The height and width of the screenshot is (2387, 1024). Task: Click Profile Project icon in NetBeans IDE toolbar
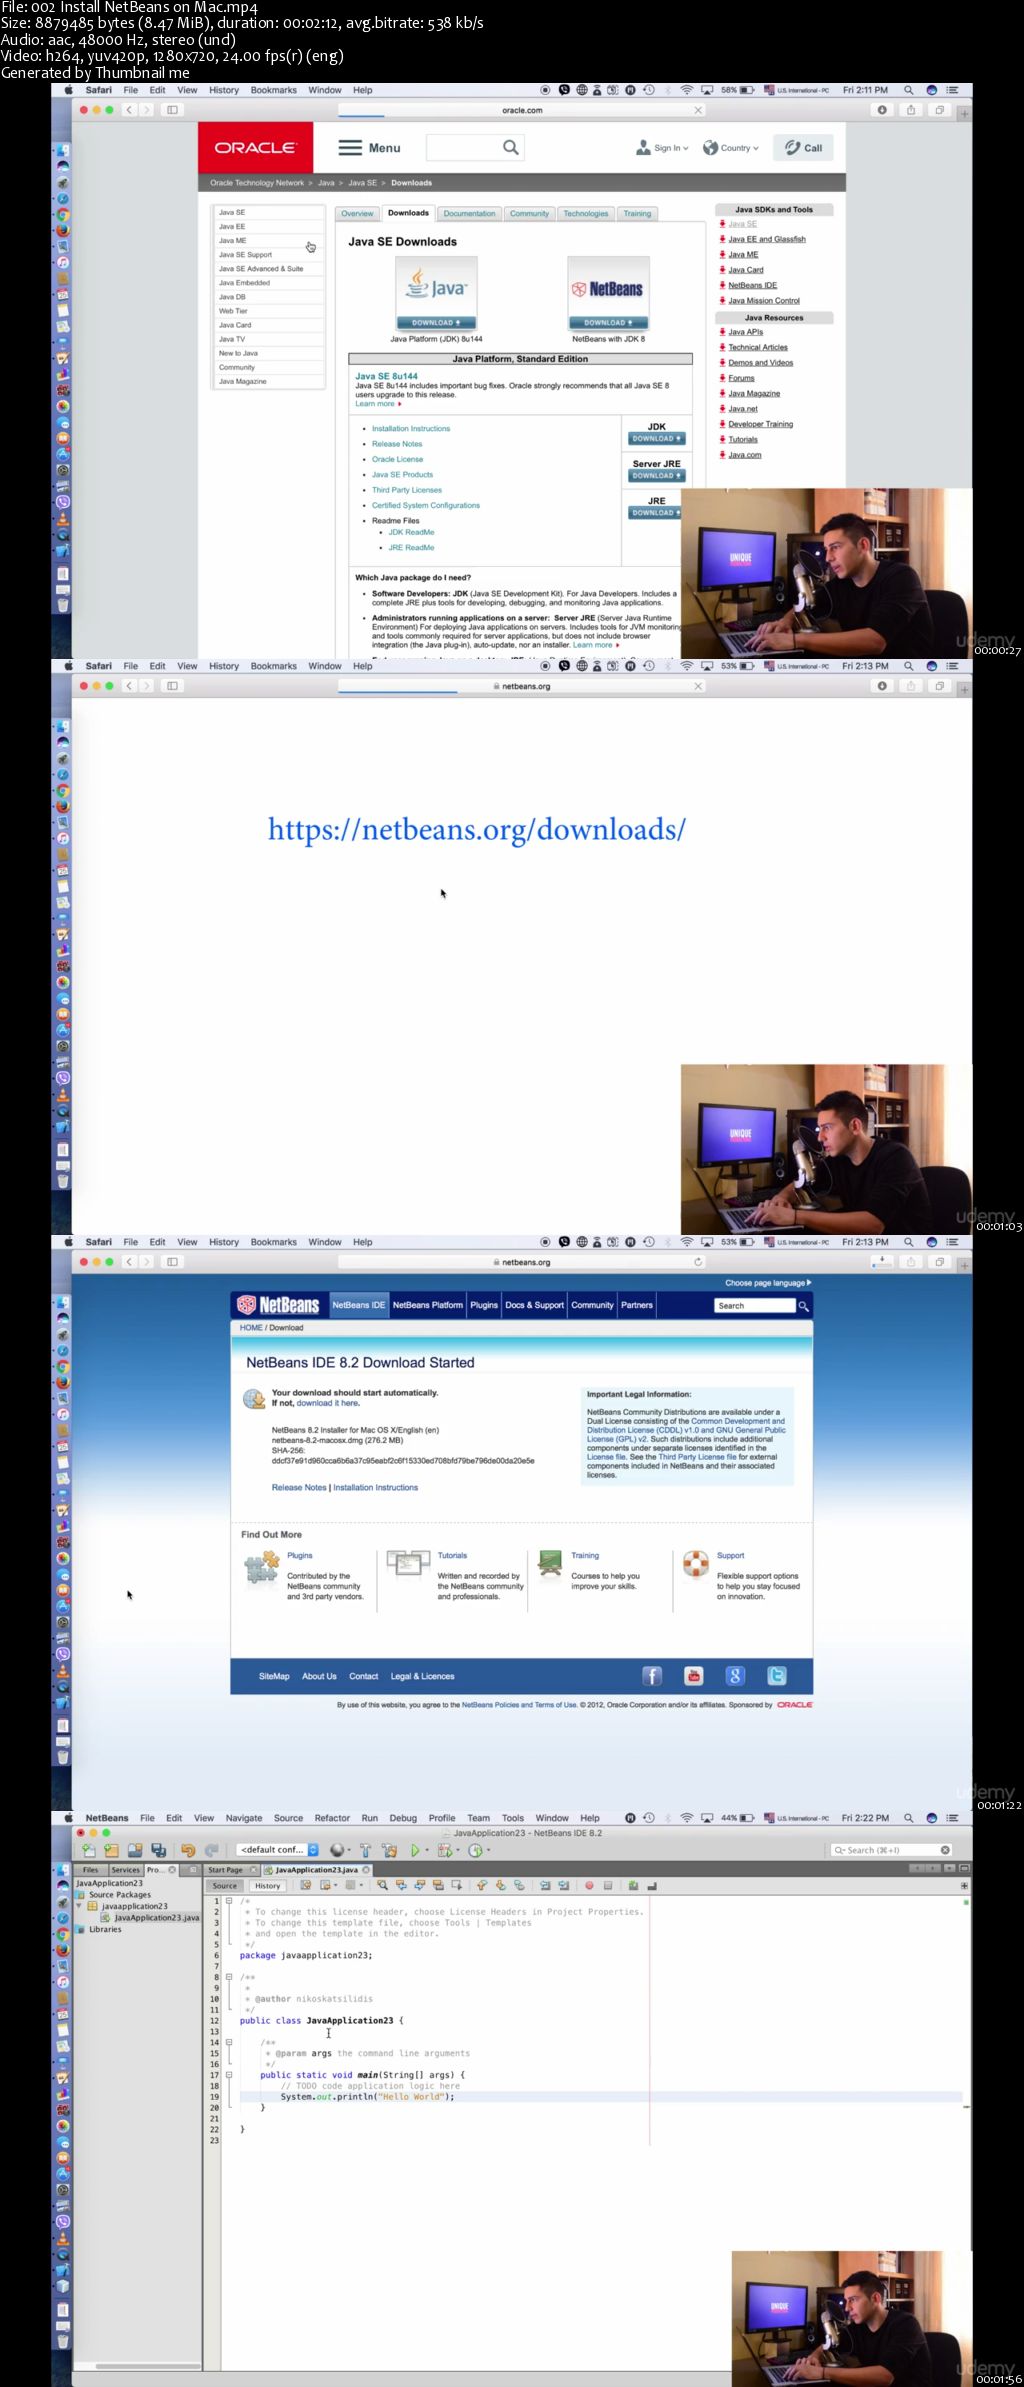click(x=475, y=1850)
